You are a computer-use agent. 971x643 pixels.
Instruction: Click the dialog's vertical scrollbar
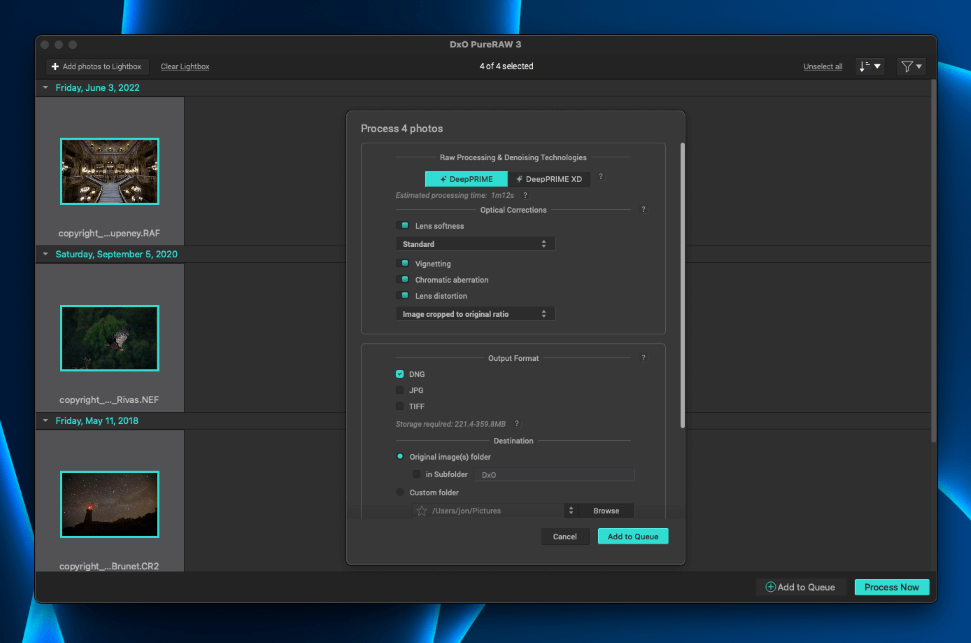point(682,285)
